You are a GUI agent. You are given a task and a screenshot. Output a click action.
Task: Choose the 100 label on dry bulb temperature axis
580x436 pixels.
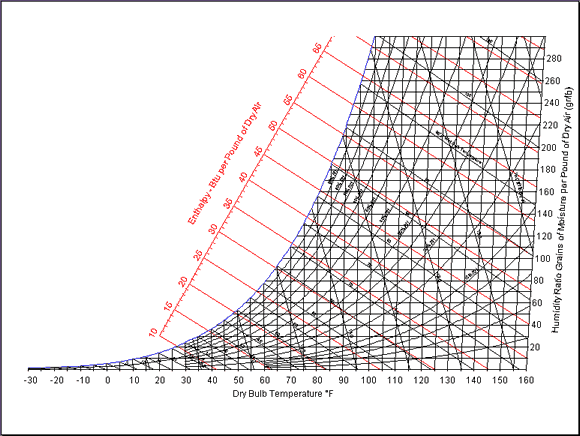coord(369,380)
